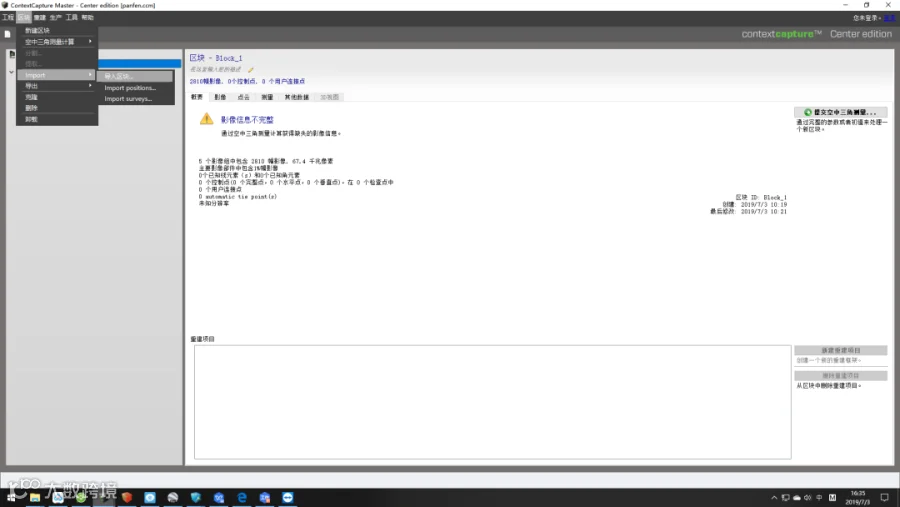Click the delete reconstruction project button
Image resolution: width=900 pixels, height=507 pixels.
(841, 376)
